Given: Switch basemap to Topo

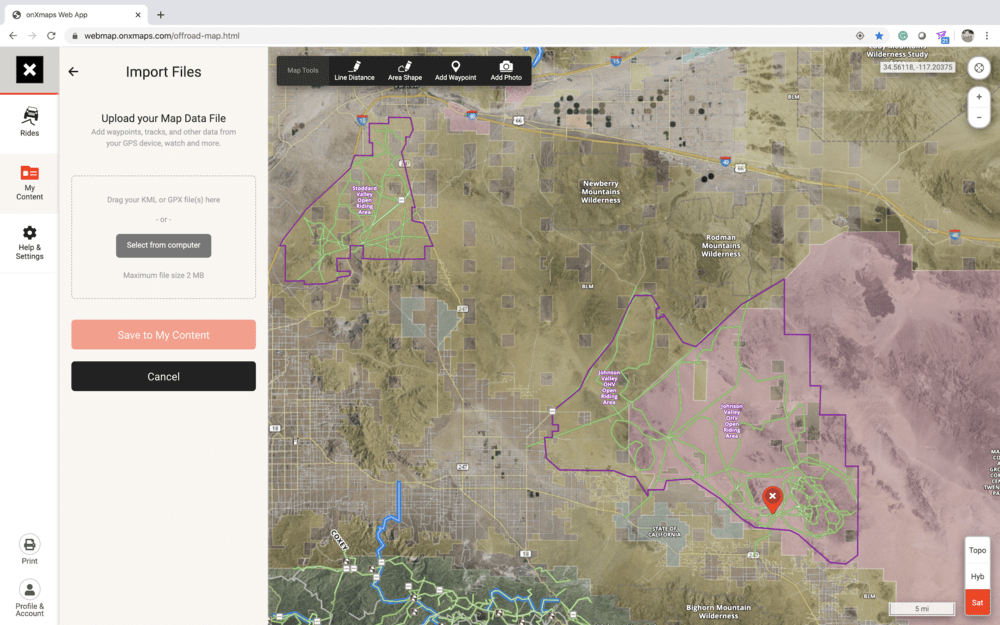Looking at the screenshot, I should [977, 550].
